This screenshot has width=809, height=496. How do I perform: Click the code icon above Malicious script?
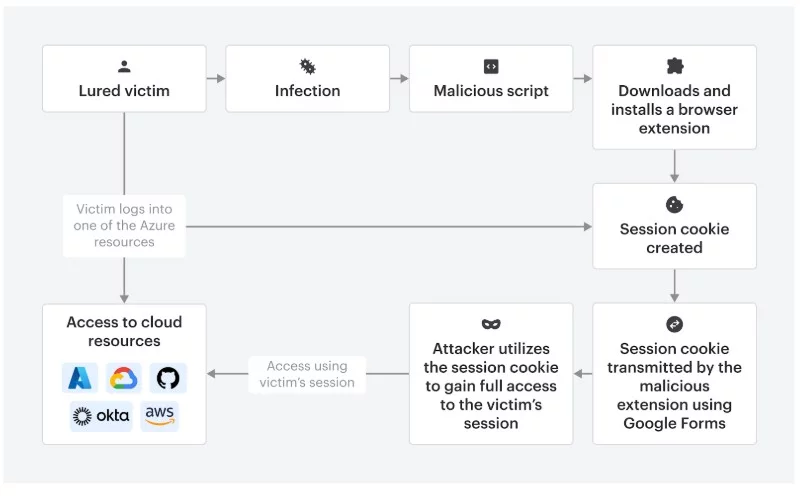(x=491, y=66)
